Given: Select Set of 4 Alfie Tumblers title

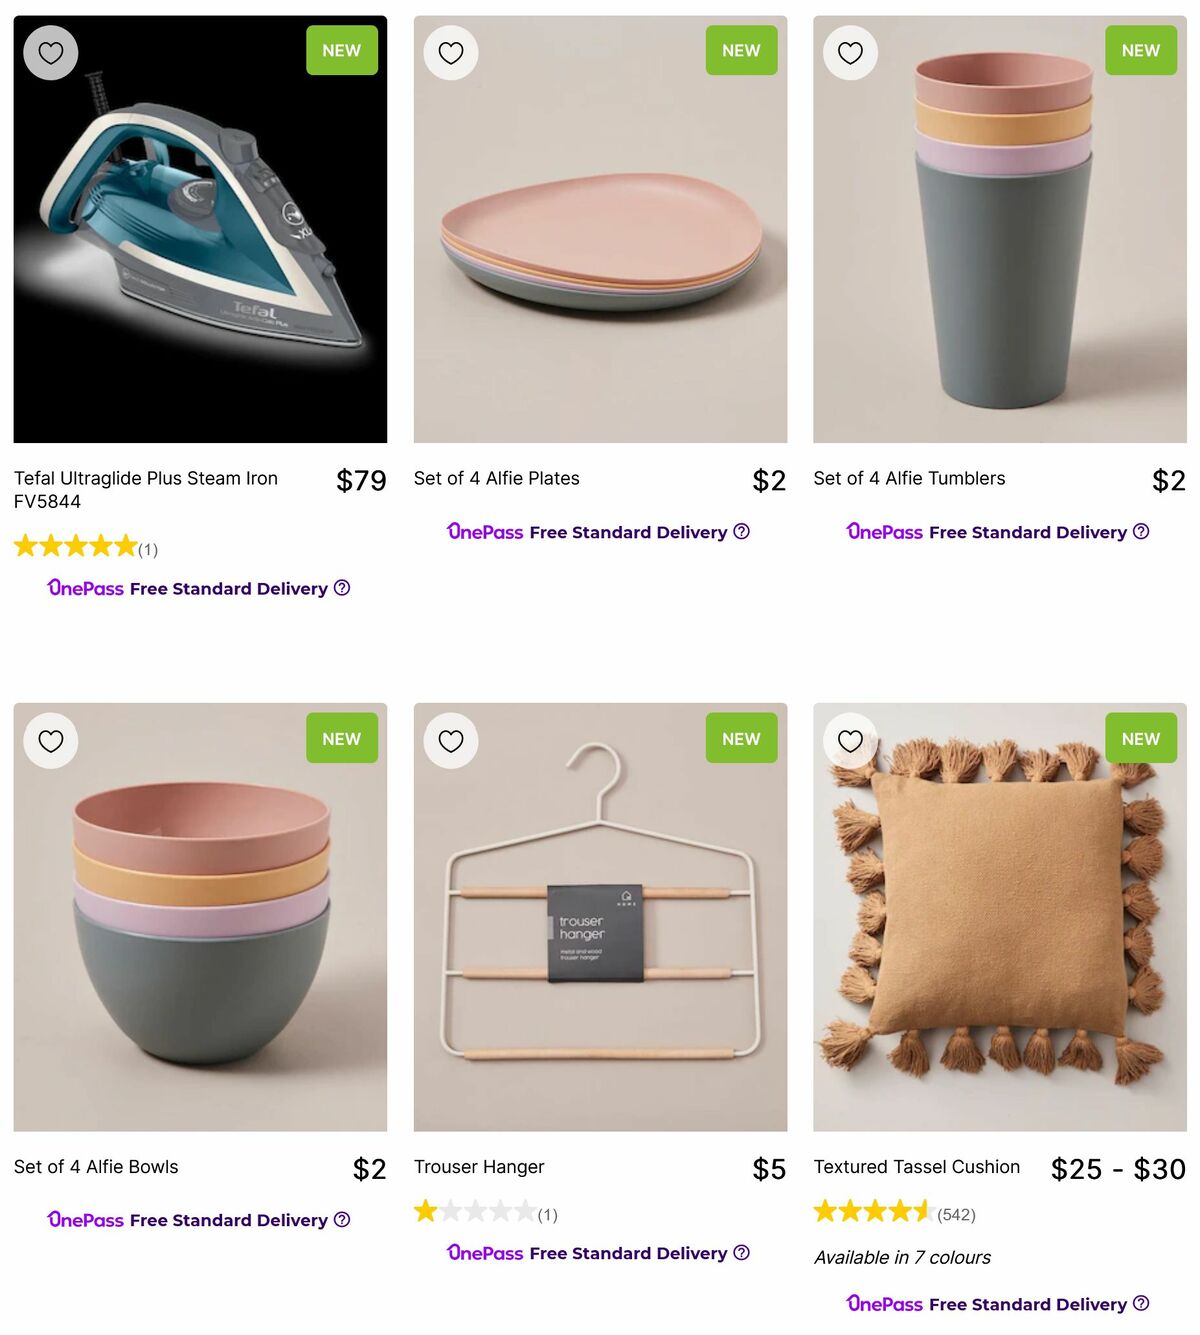Looking at the screenshot, I should click(909, 479).
